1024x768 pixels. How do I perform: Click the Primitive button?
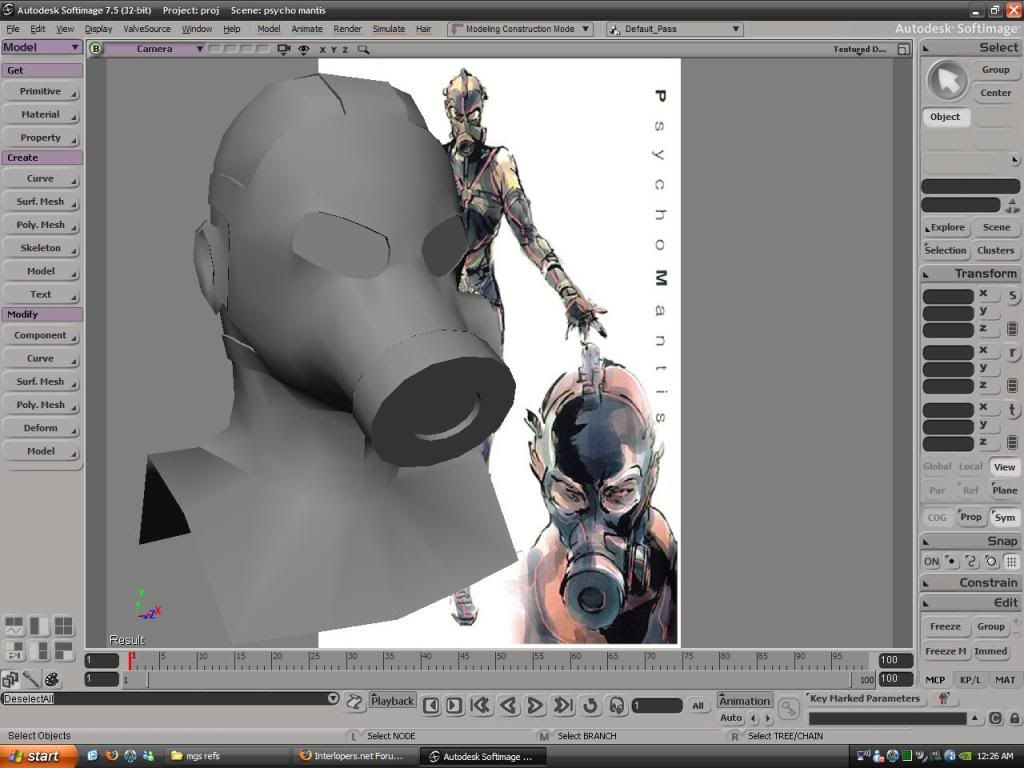(41, 92)
